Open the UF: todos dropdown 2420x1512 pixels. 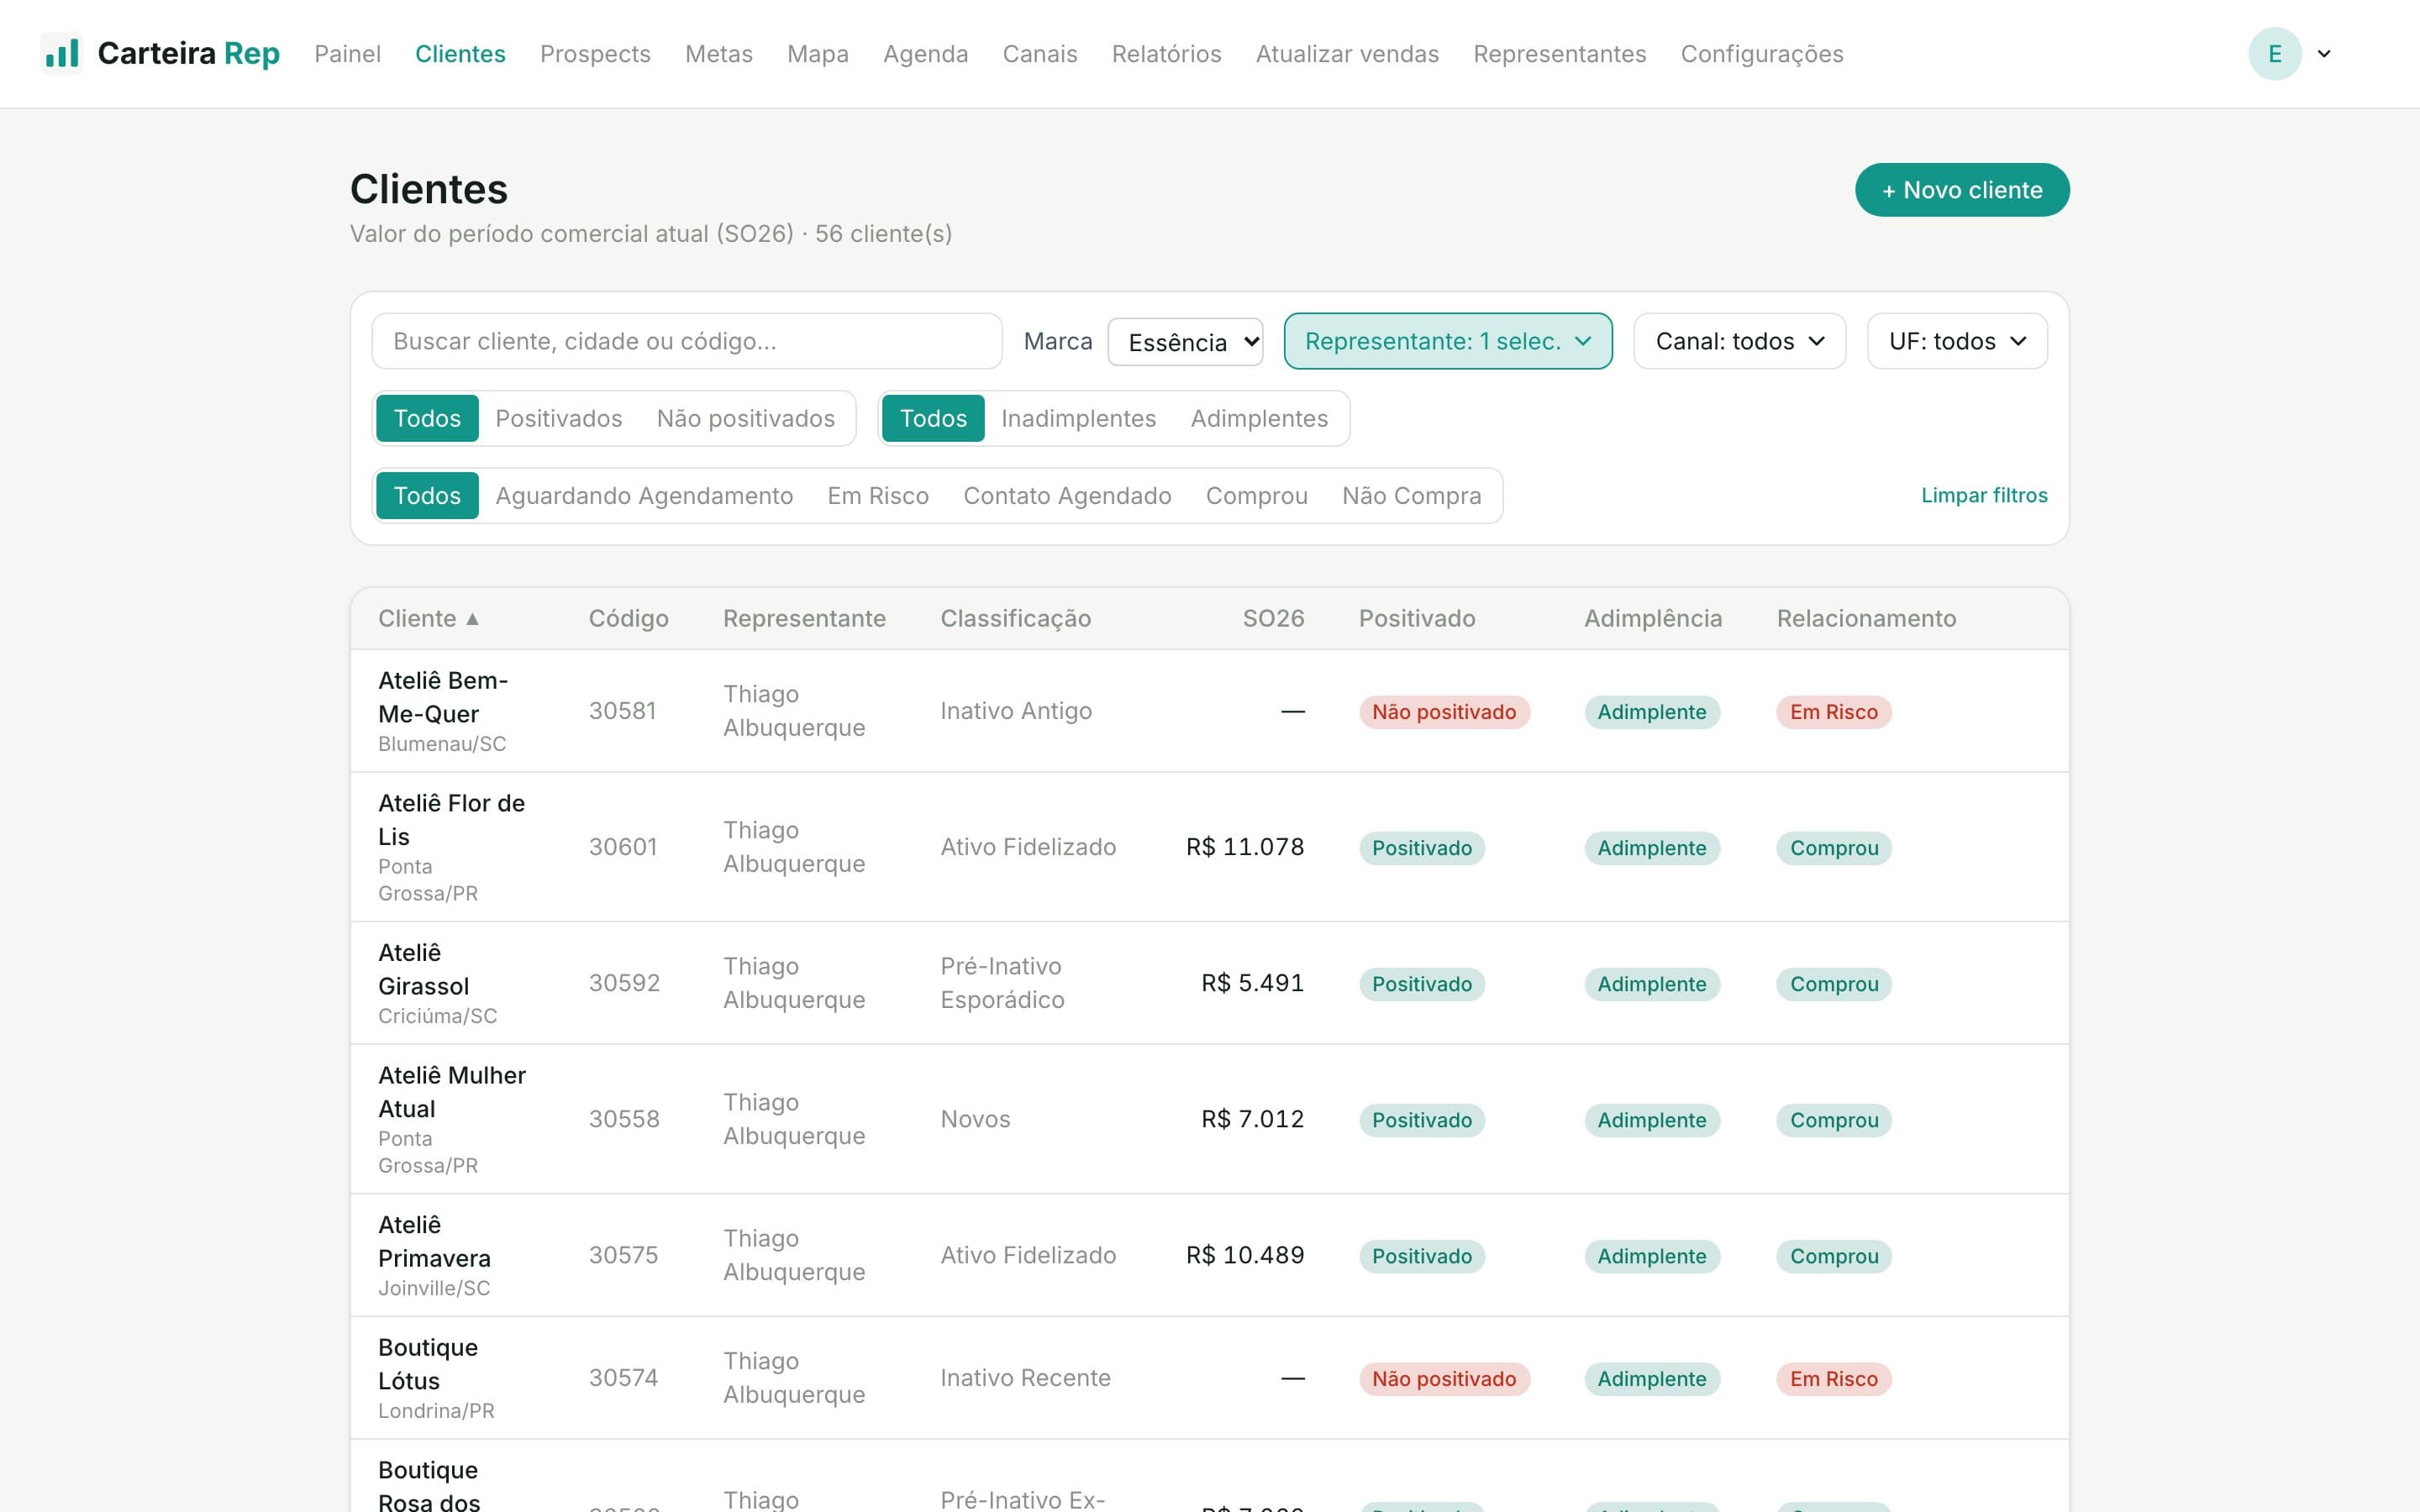click(x=1956, y=341)
